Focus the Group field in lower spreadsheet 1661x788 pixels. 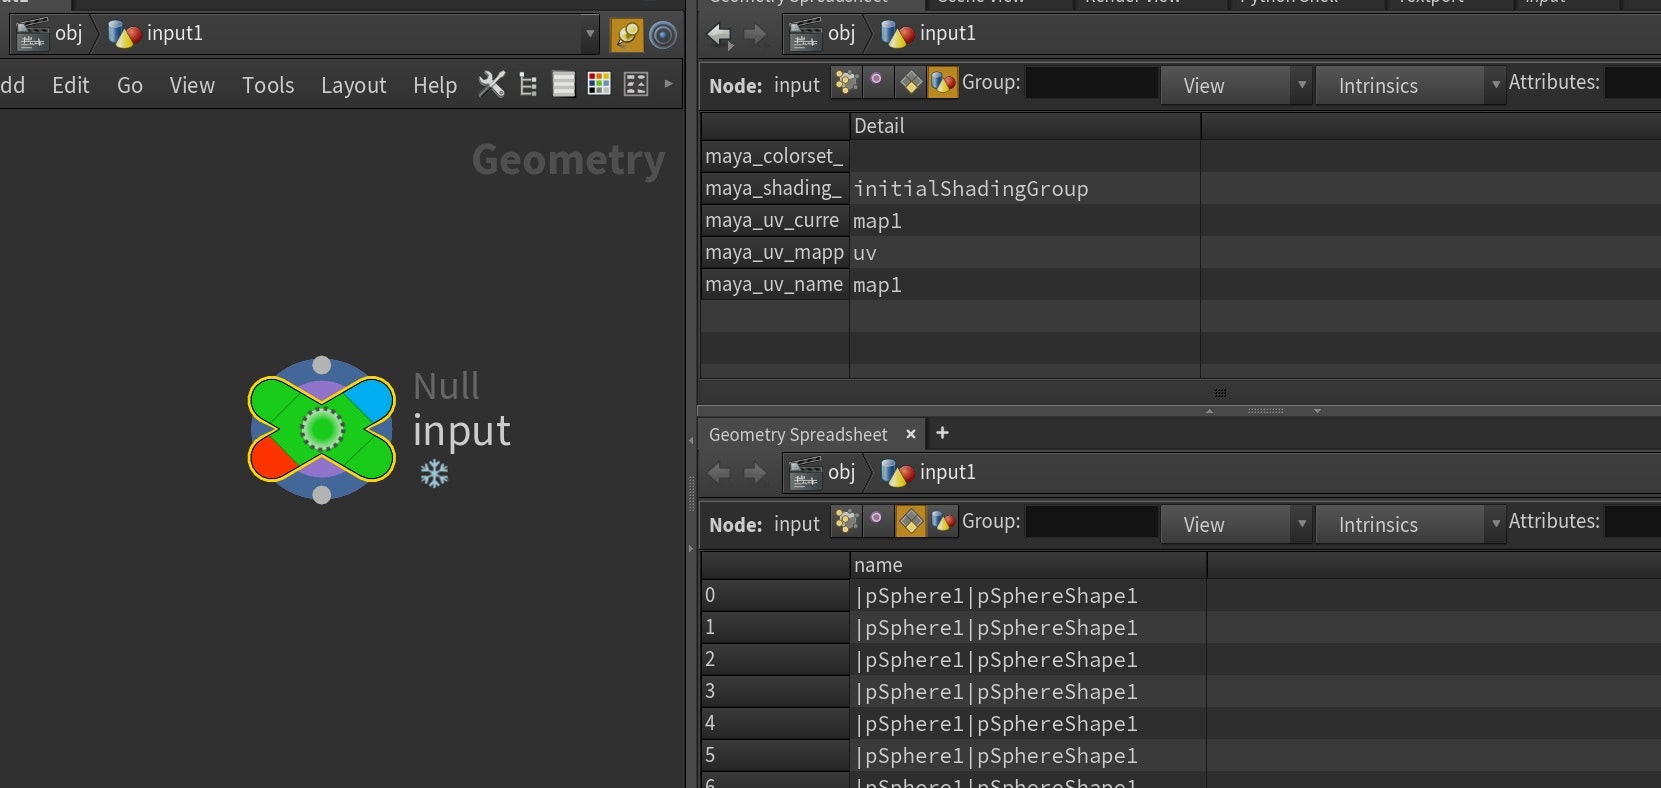1091,522
